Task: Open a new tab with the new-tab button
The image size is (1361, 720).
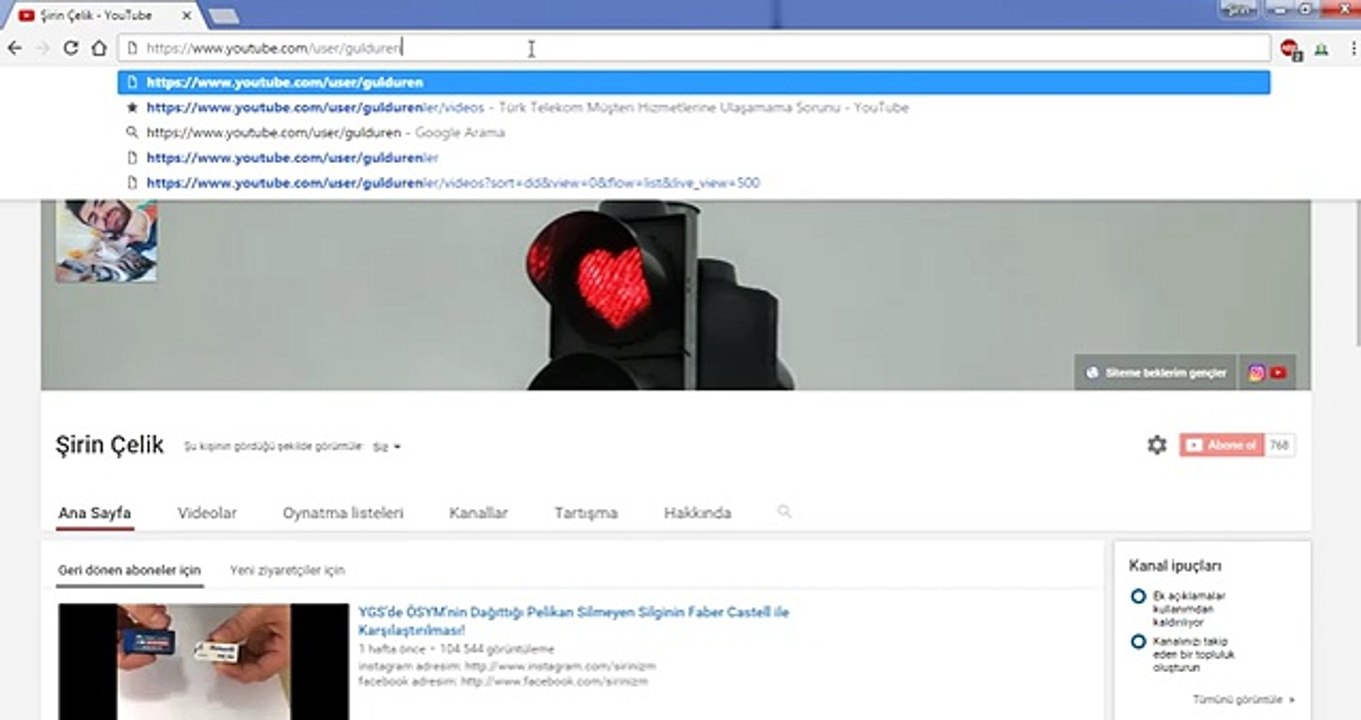Action: [223, 15]
